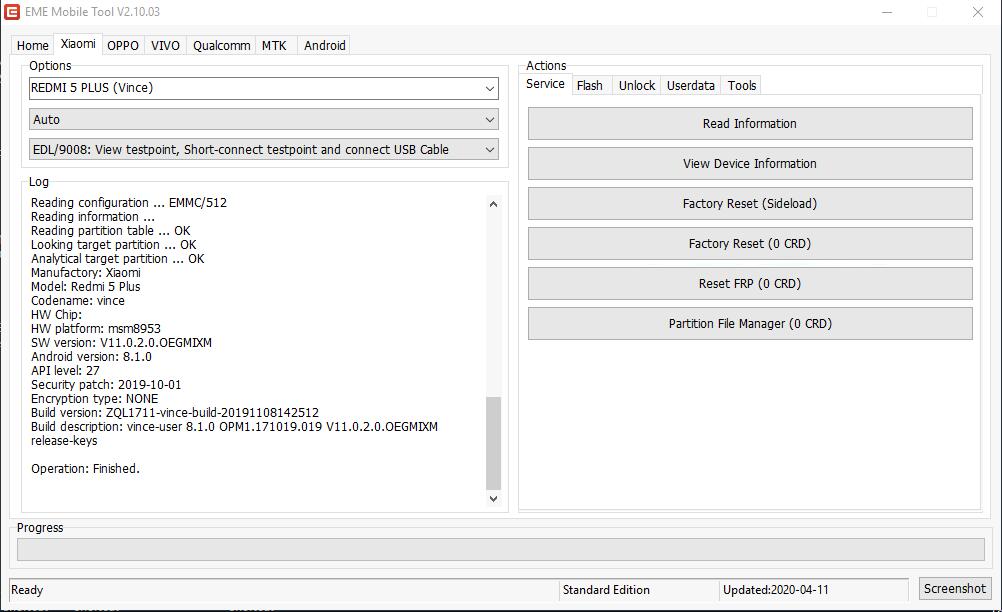The width and height of the screenshot is (1002, 612).
Task: Open the Qualcomm tab
Action: point(222,45)
